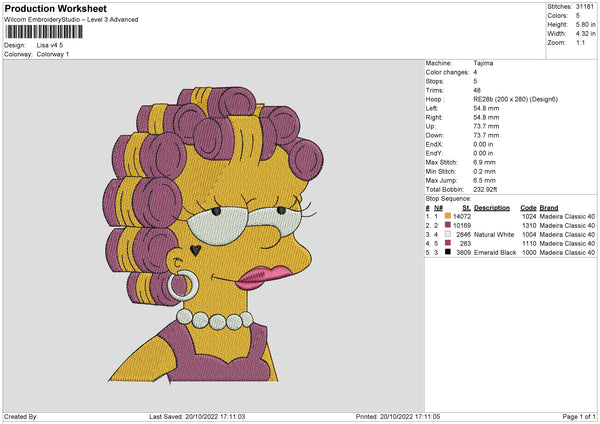
Task: Click the Up value 73.7 mm
Action: pos(486,126)
